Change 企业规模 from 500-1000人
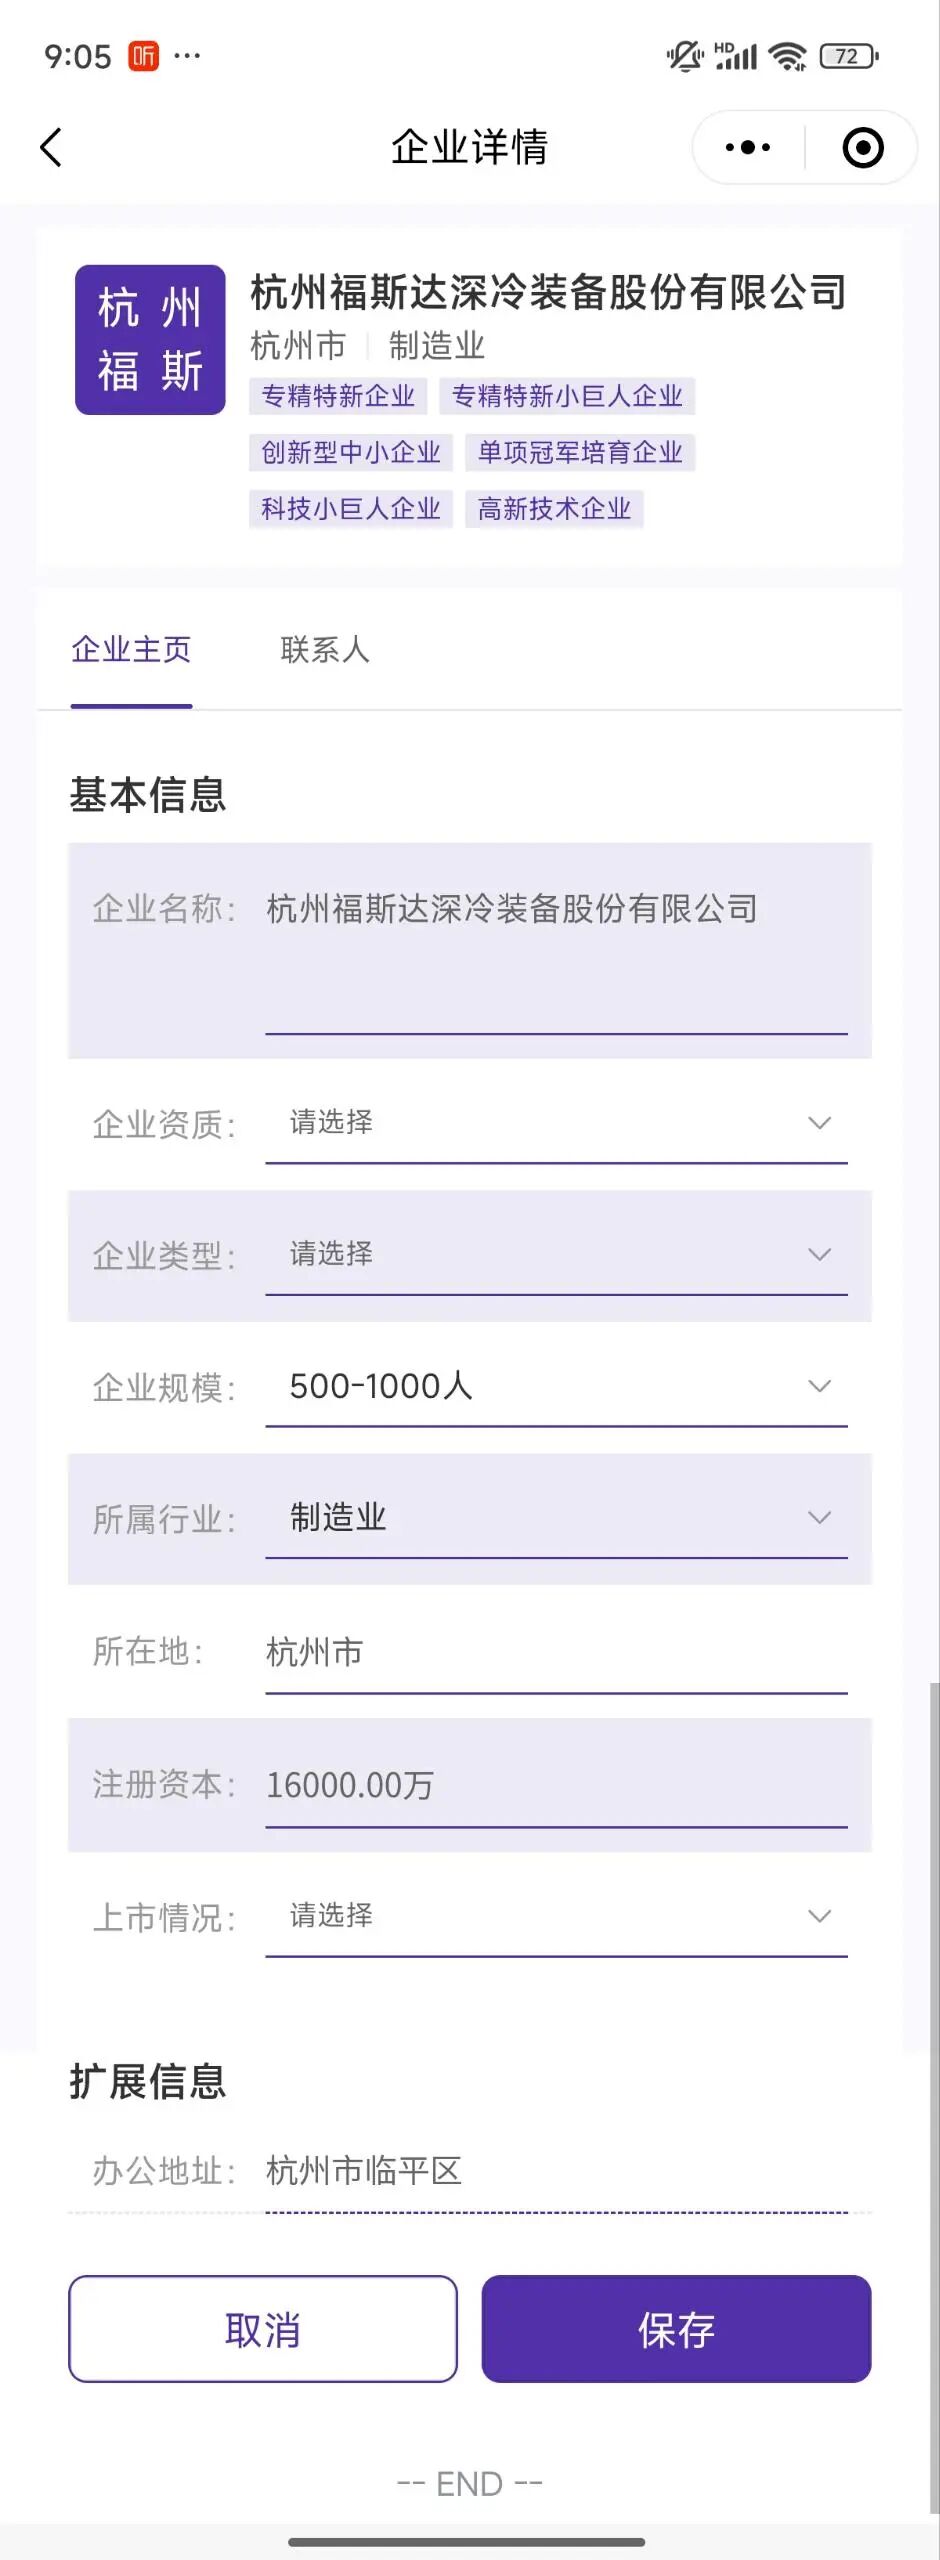The width and height of the screenshot is (940, 2560). (556, 1386)
